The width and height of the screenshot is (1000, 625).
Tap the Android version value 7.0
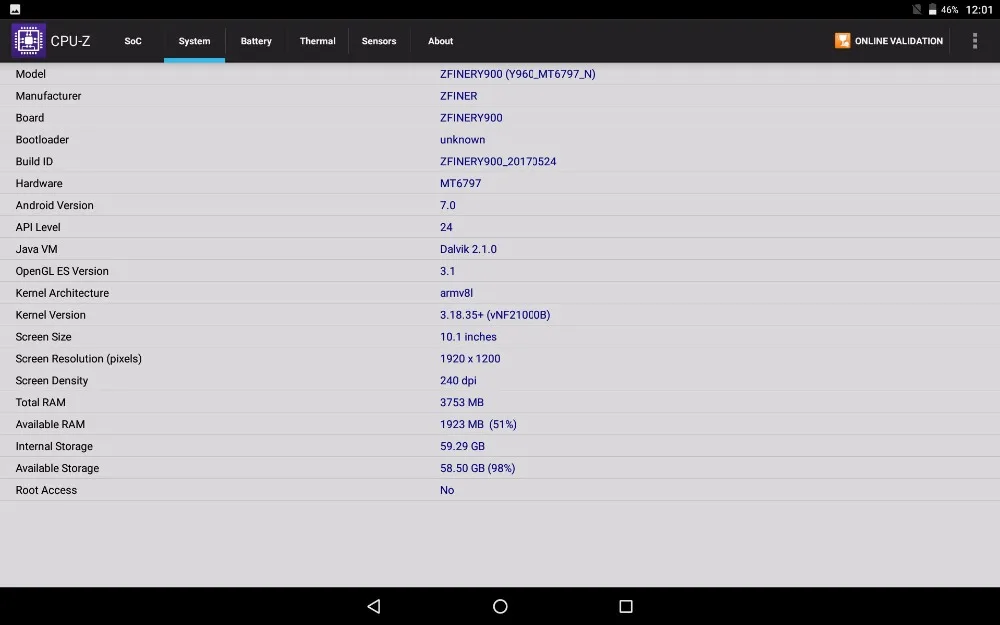click(448, 205)
